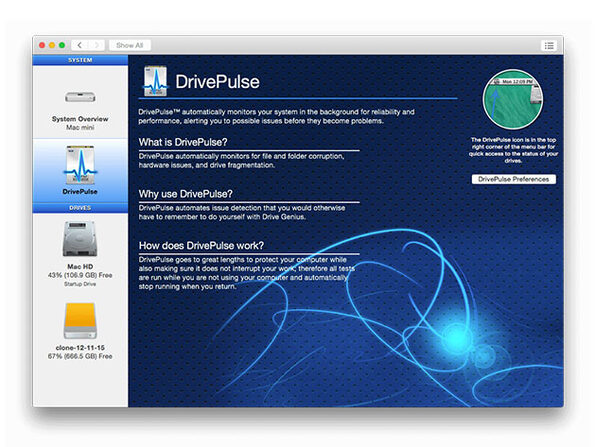Click the circular menu bar preview image

[513, 100]
